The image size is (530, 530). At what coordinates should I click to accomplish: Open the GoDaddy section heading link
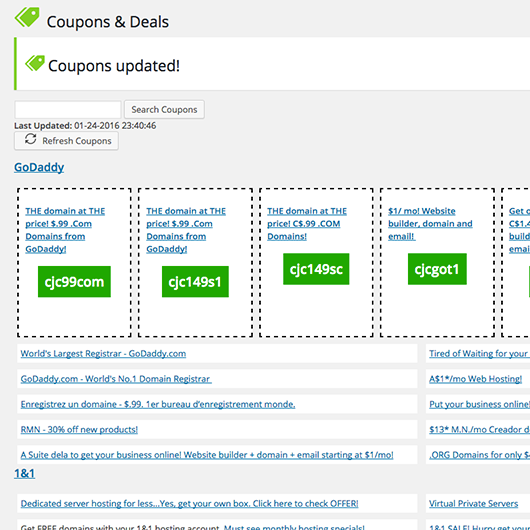tap(39, 167)
